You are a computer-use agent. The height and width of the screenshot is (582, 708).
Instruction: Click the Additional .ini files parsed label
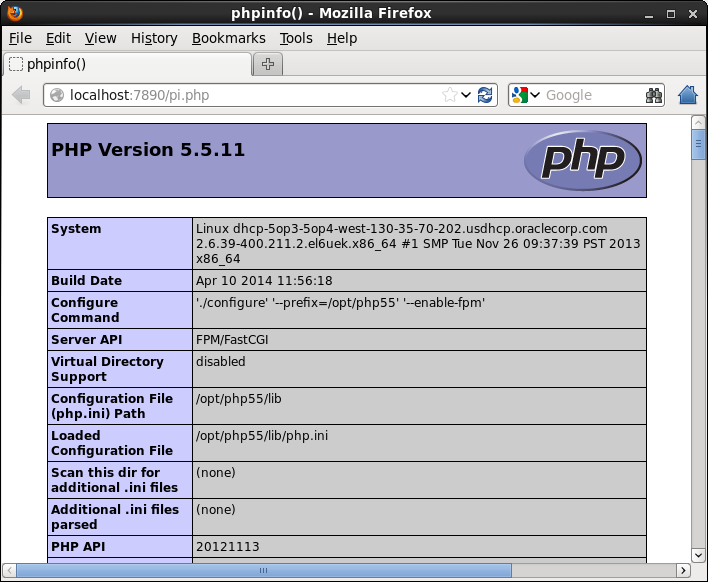[115, 517]
